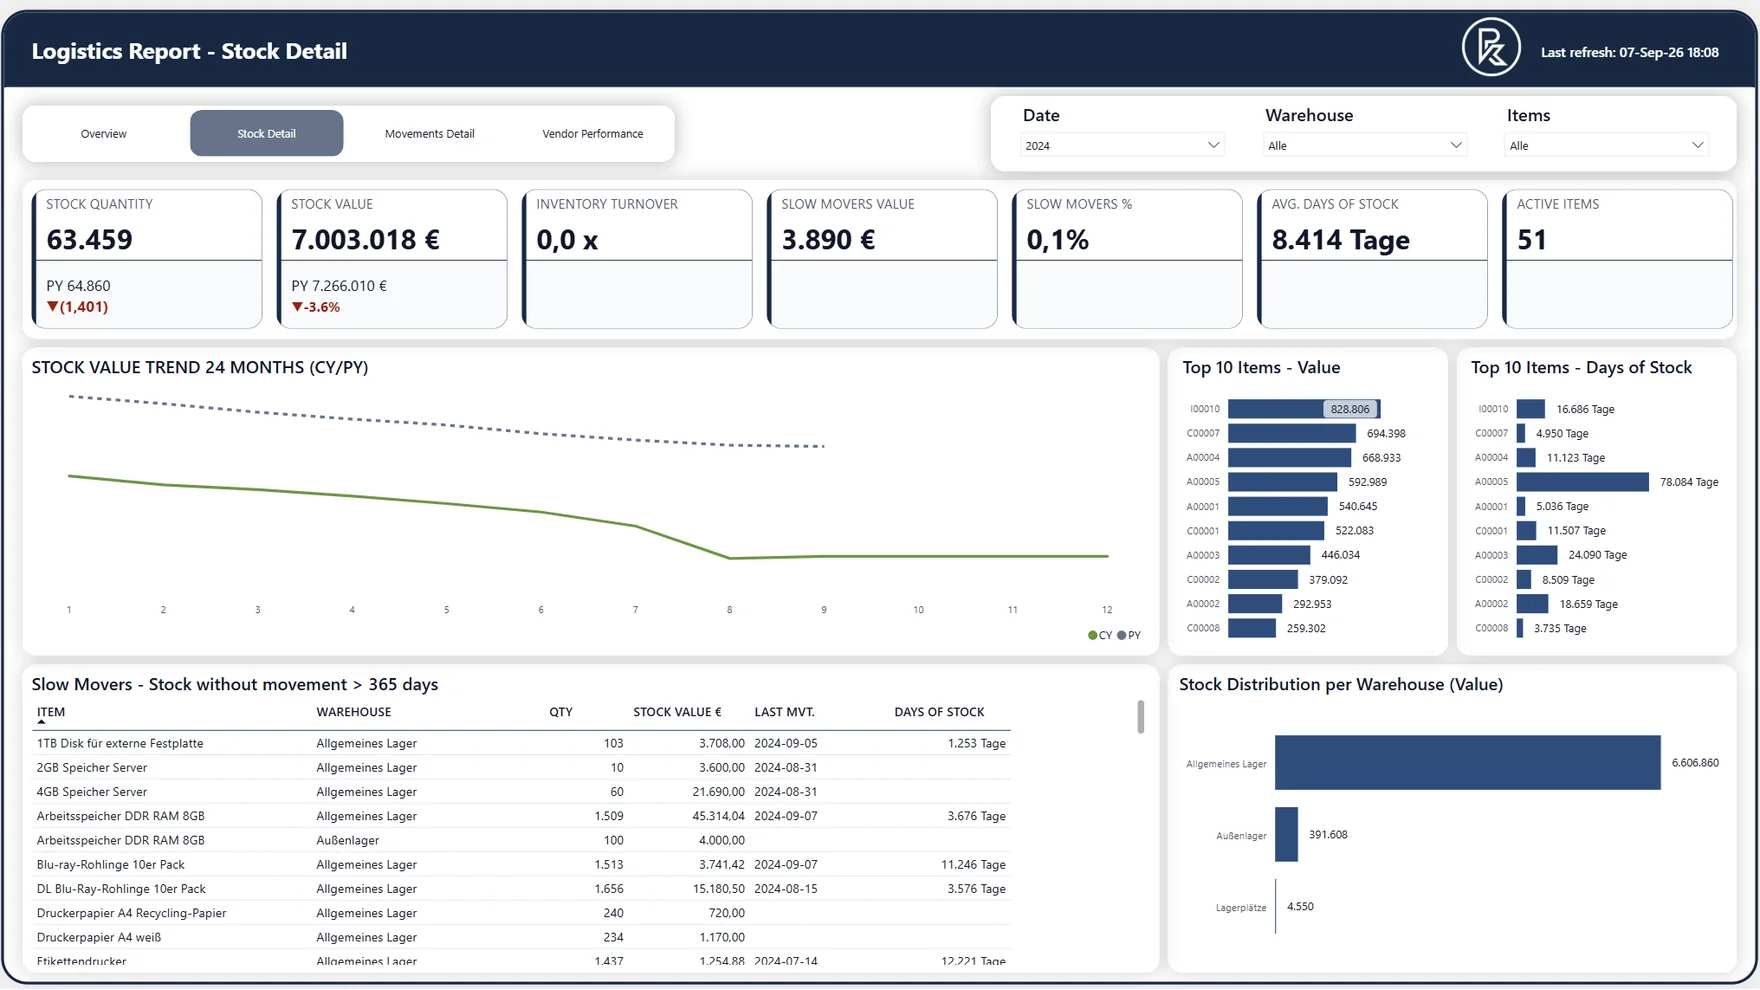Click the green CY legend marker

[1092, 635]
